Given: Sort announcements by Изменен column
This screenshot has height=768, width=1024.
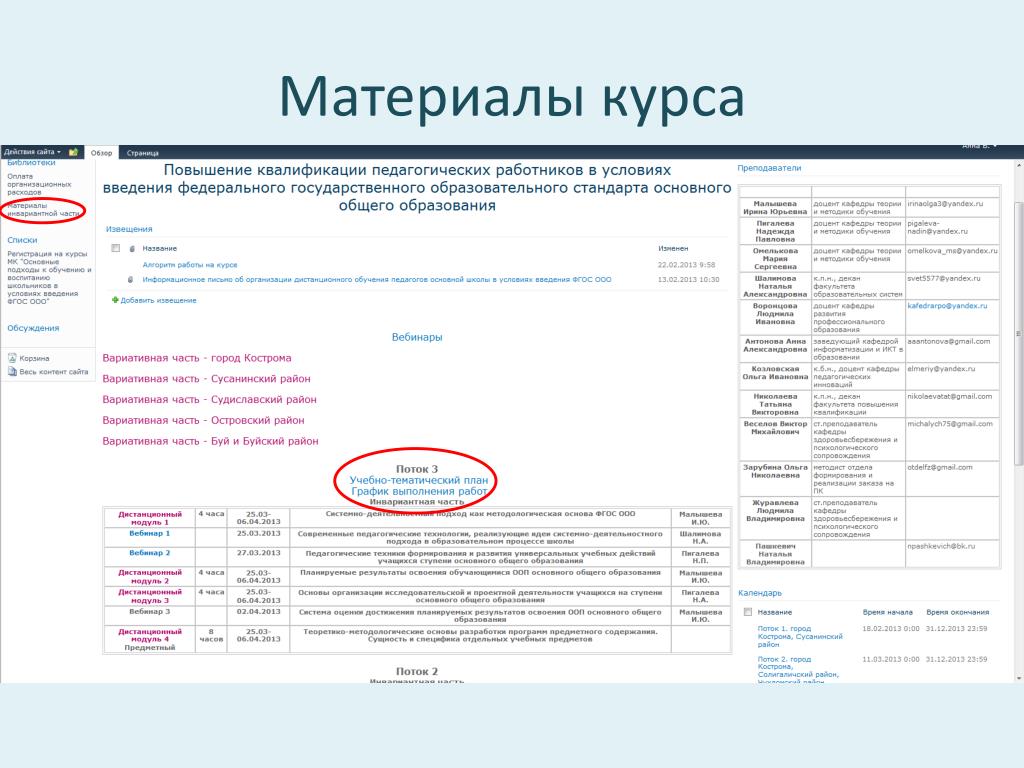Looking at the screenshot, I should [673, 248].
